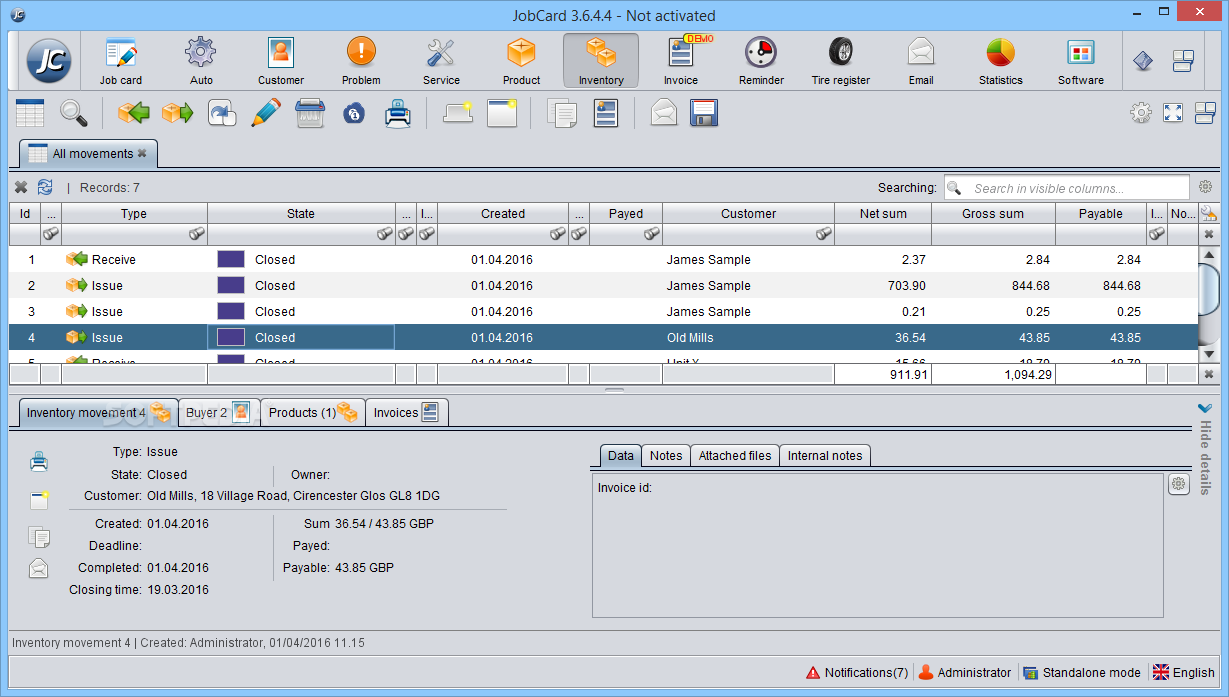Image resolution: width=1229 pixels, height=697 pixels.
Task: Collapse panel with Hide details arrow
Action: click(1205, 408)
